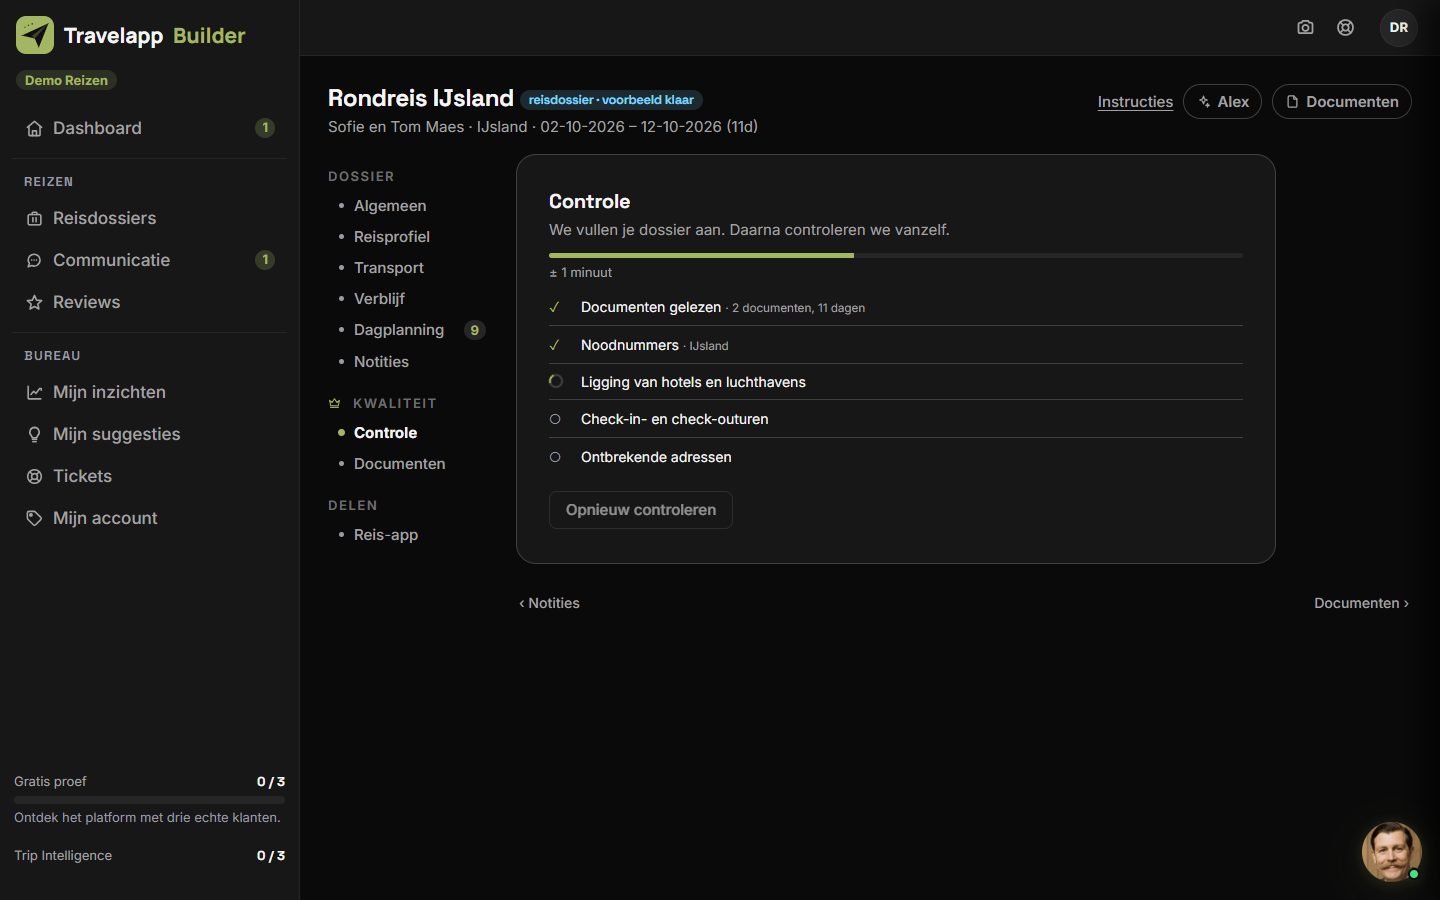Click the Reviews star icon
Image resolution: width=1440 pixels, height=900 pixels.
pos(34,302)
